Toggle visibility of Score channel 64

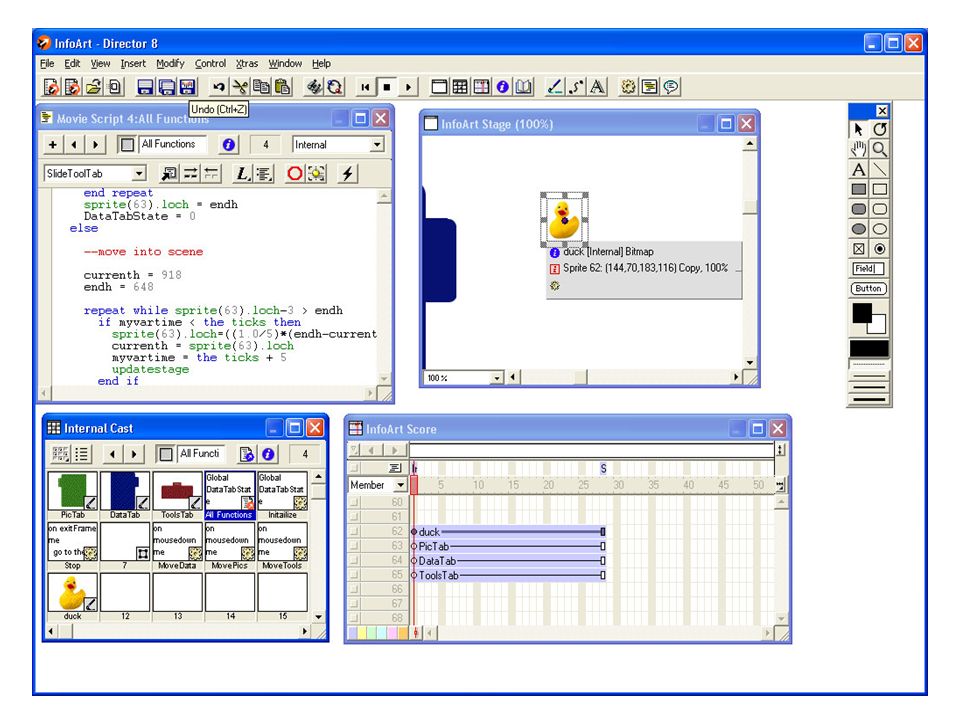tap(354, 560)
